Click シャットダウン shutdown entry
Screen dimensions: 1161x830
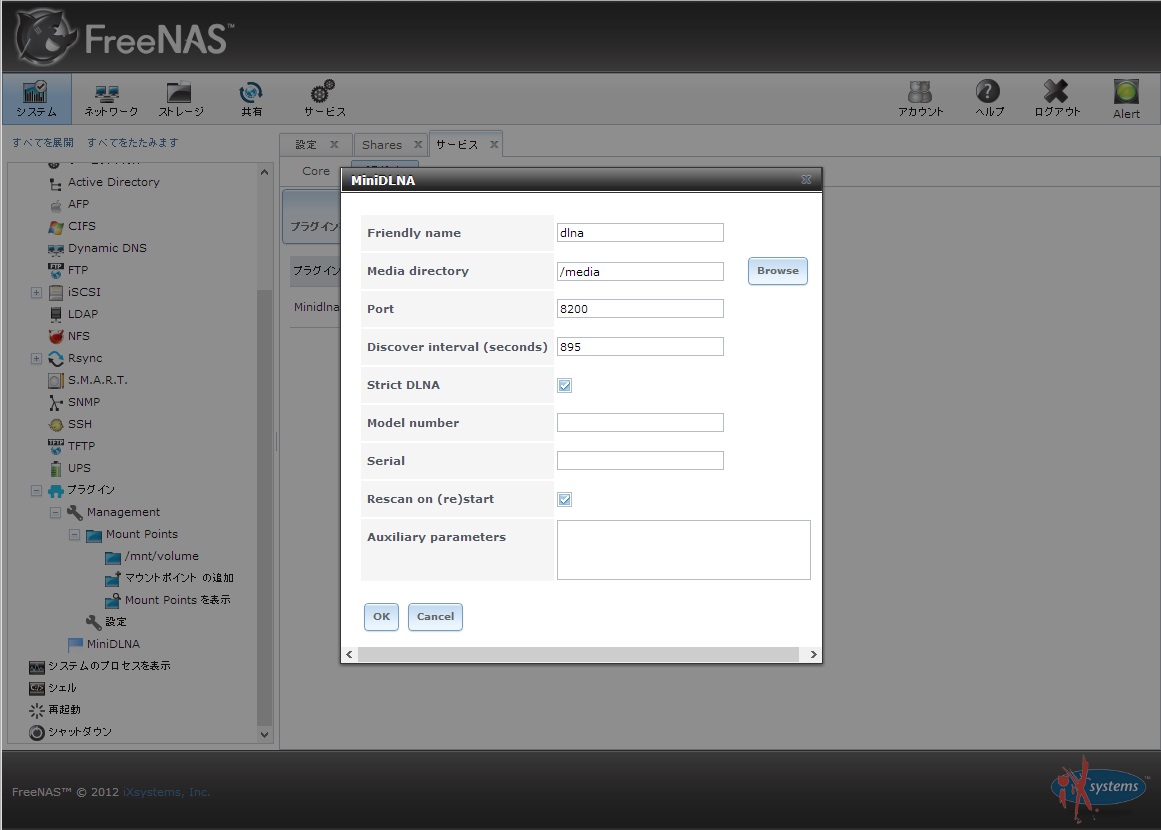pos(79,732)
